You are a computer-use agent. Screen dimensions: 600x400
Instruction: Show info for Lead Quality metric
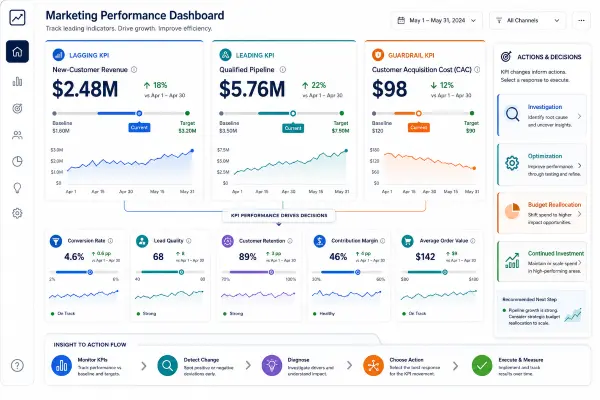pos(189,241)
